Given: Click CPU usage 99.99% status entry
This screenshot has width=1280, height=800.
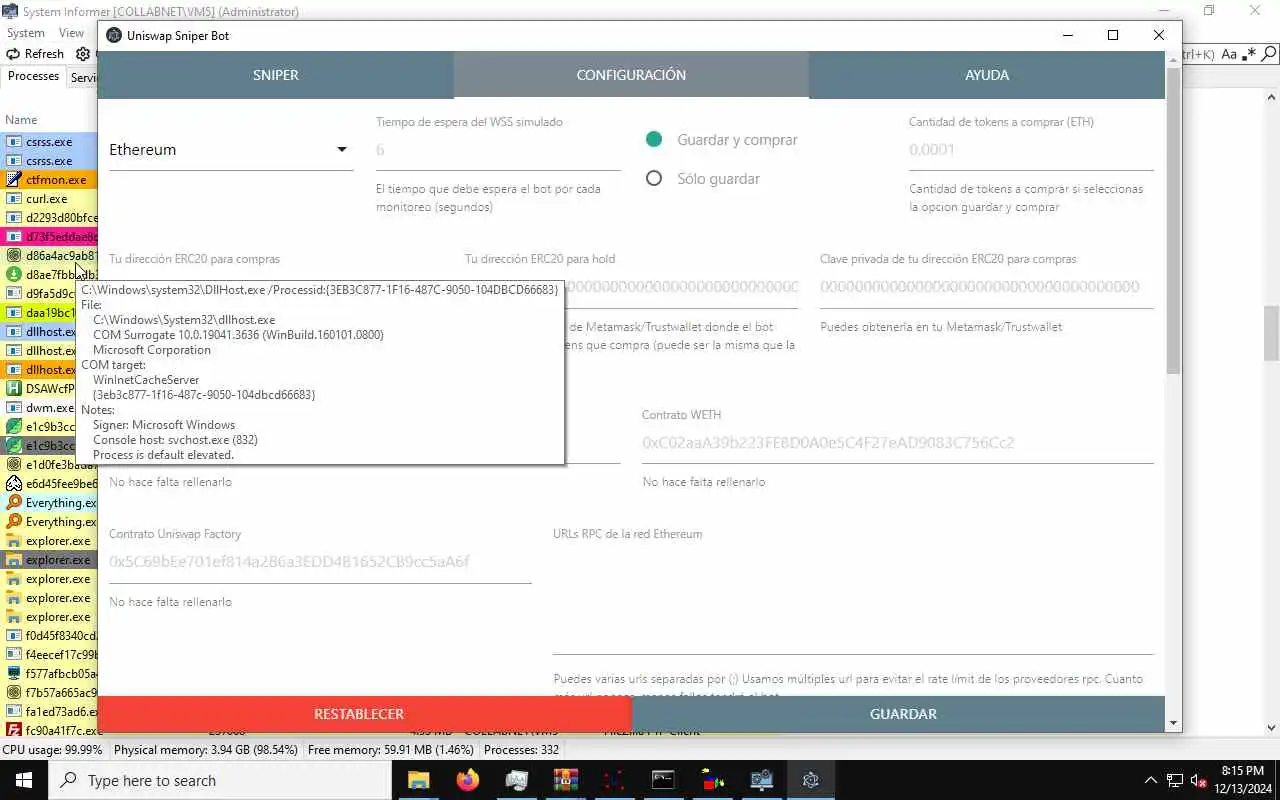Looking at the screenshot, I should tap(52, 749).
